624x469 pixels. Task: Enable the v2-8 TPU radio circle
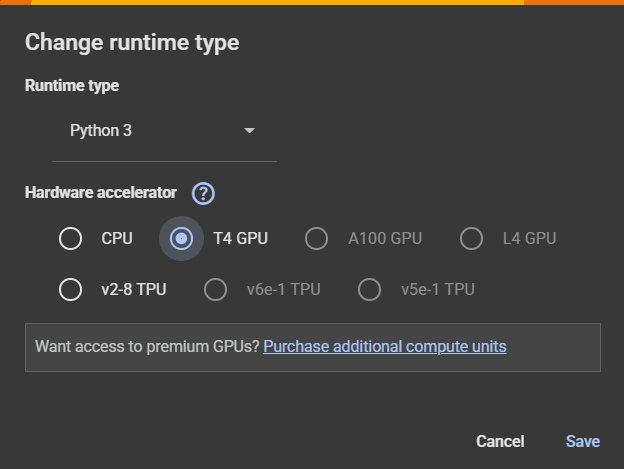pyautogui.click(x=70, y=289)
